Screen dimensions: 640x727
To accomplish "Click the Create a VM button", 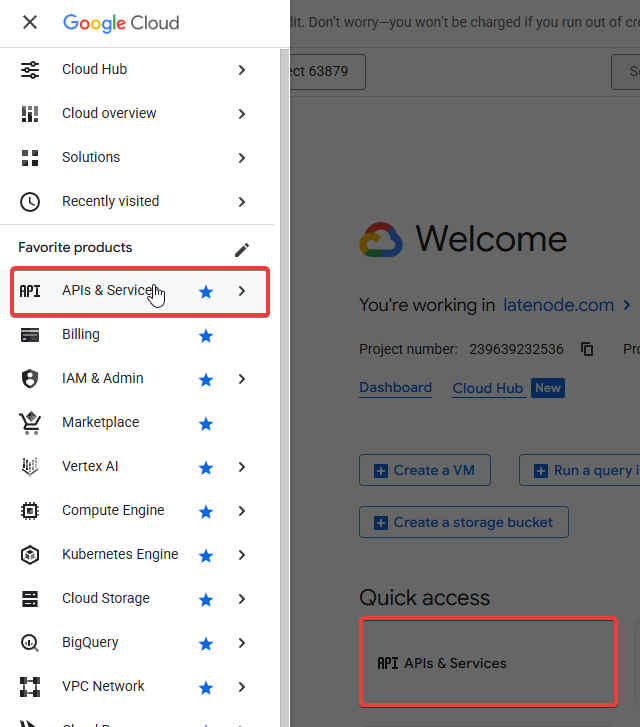I will [425, 470].
